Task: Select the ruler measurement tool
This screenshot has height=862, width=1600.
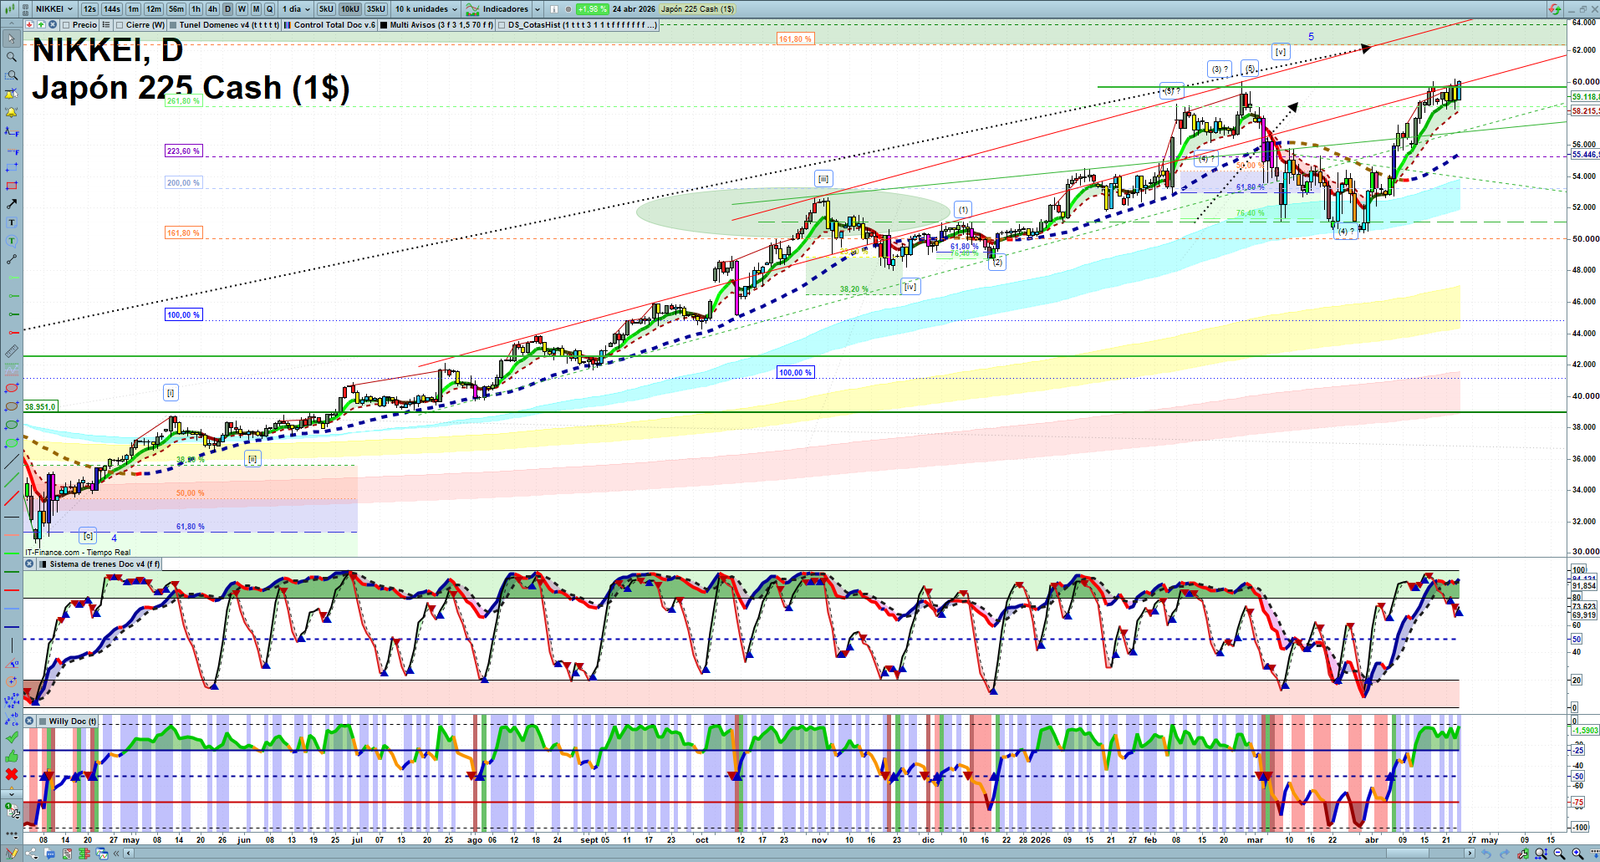Action: pyautogui.click(x=11, y=351)
